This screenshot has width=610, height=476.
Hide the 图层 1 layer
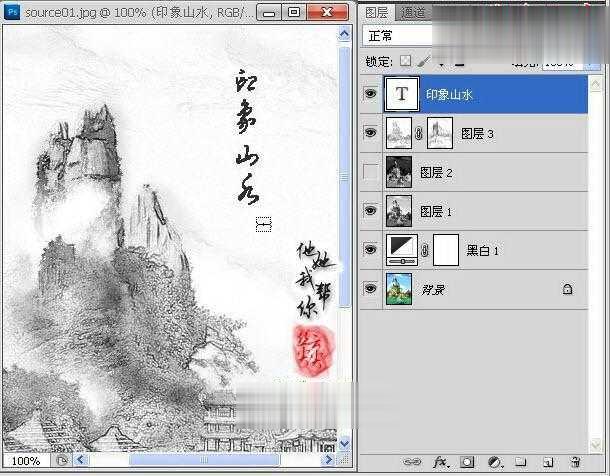[x=370, y=210]
